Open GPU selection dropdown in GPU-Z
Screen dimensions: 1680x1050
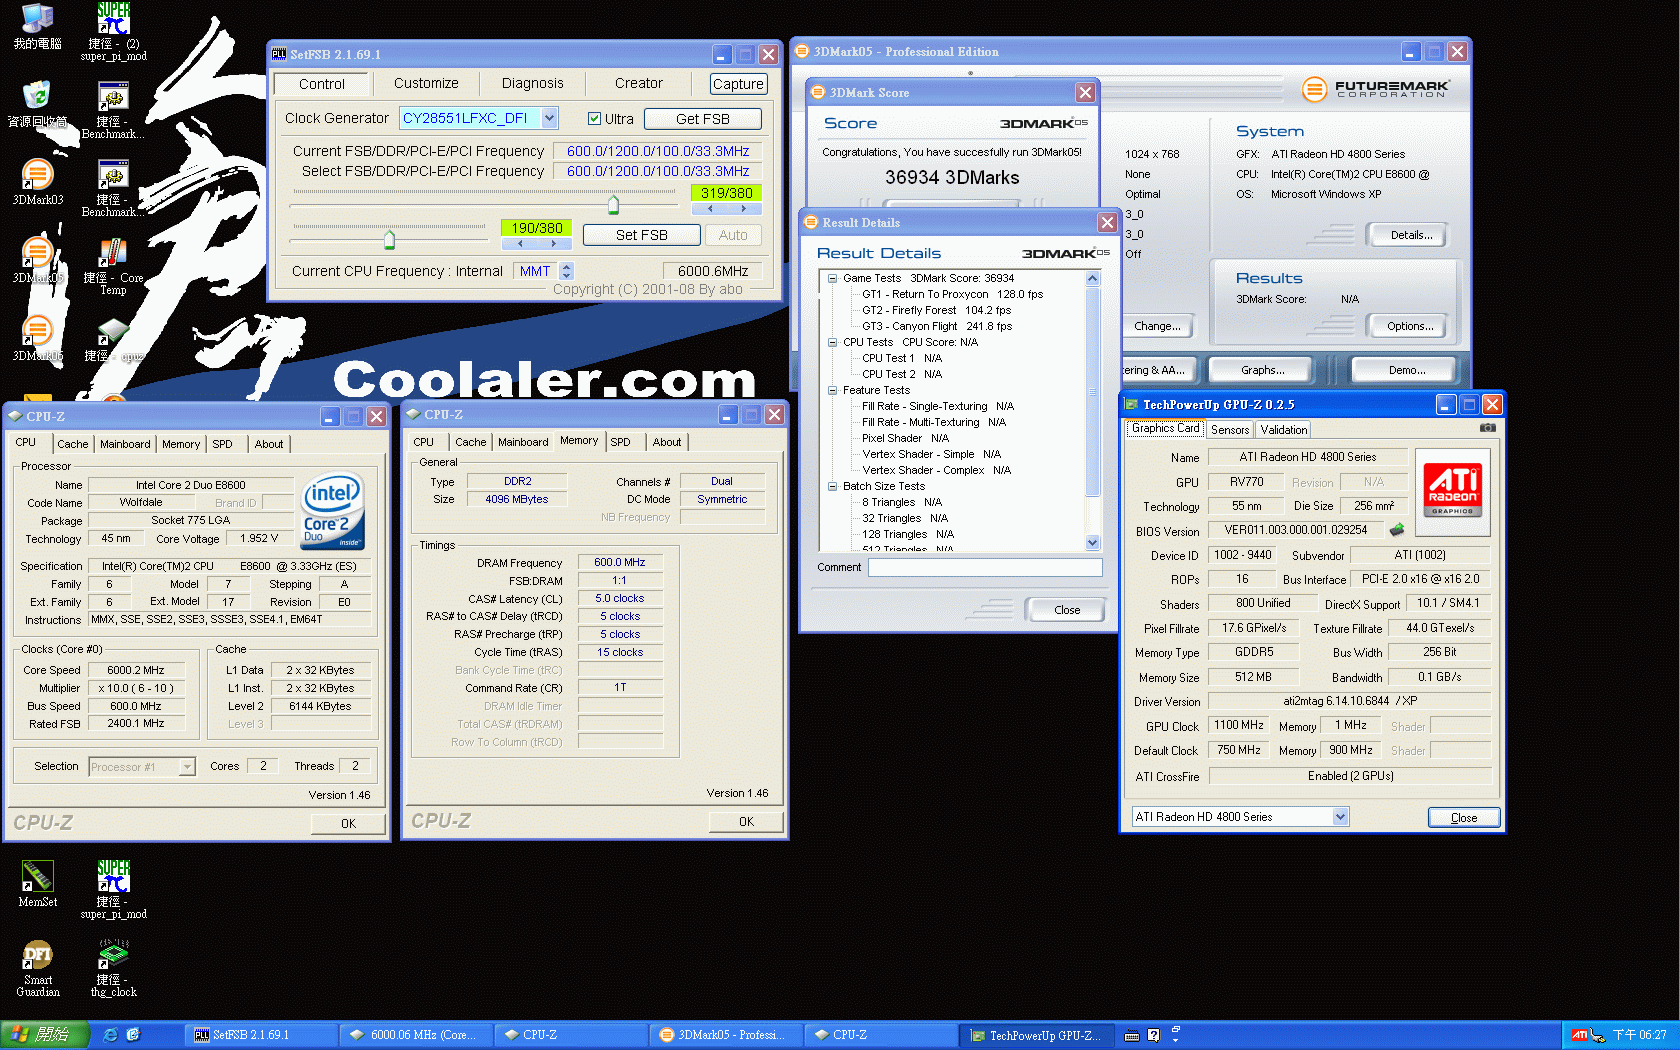pos(1340,817)
